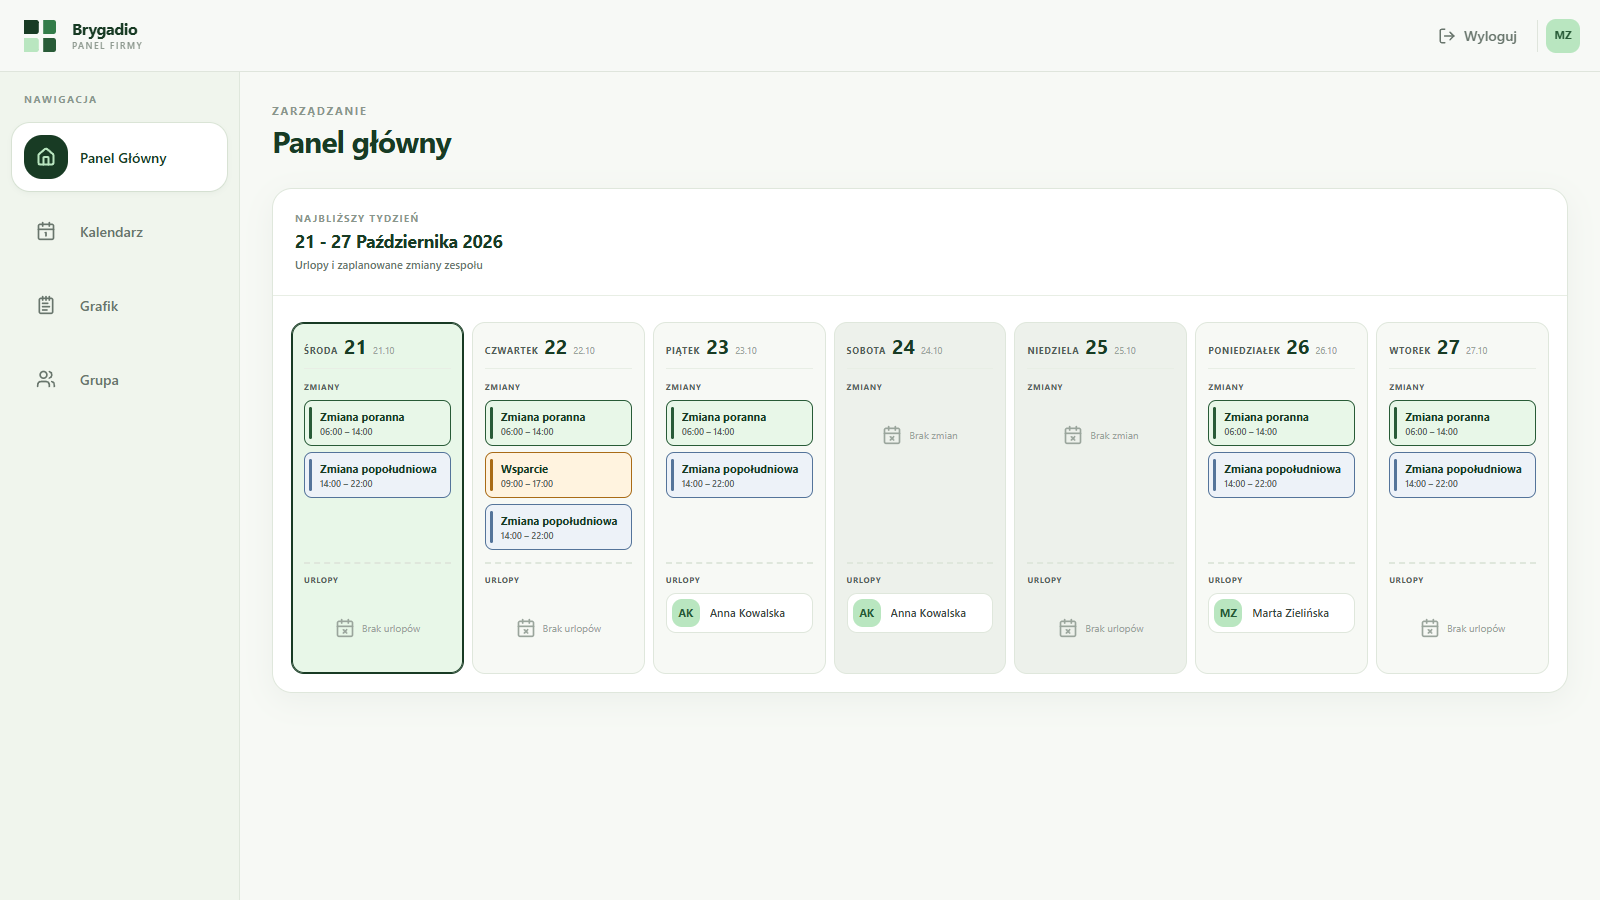Click Saturday 24 Brak zmian calendar icon
This screenshot has height=900, width=1600.
point(892,435)
